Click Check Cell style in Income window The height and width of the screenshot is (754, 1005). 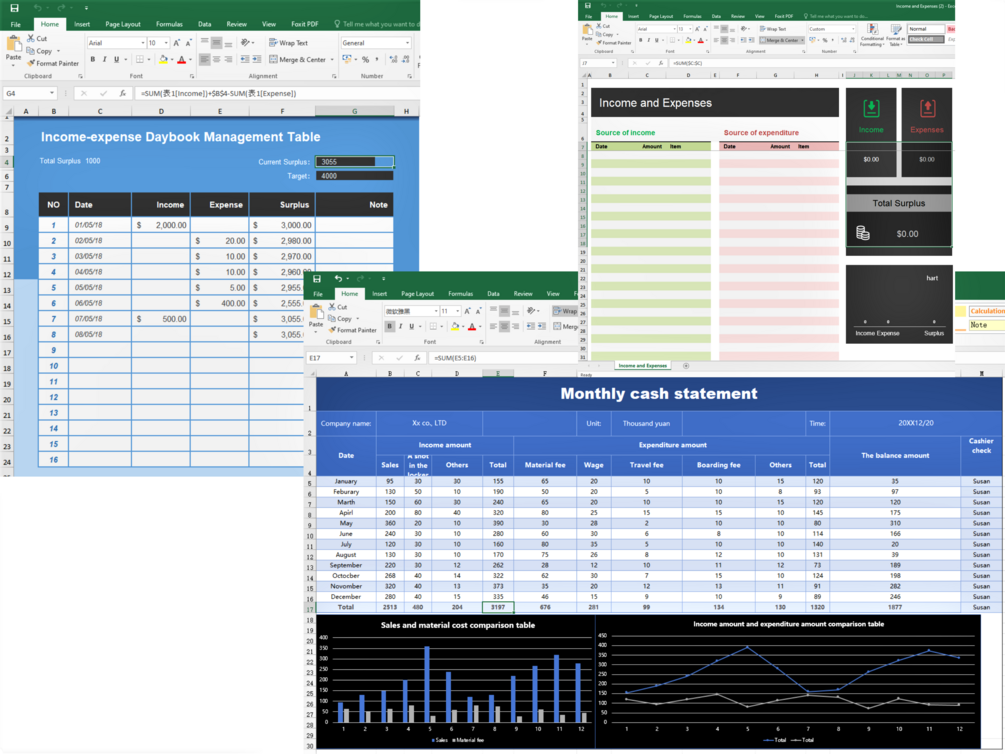coord(926,39)
